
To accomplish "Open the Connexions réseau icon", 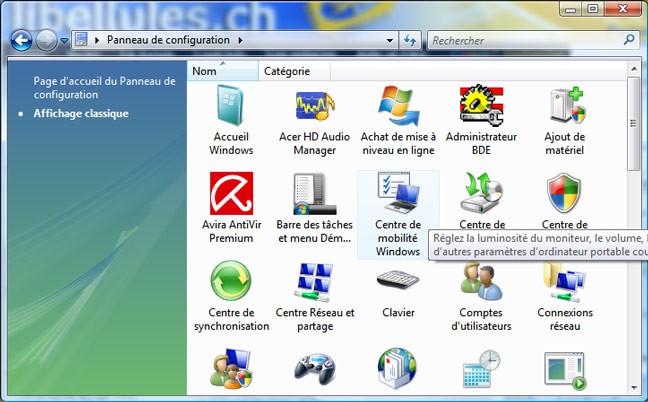I will [565, 282].
